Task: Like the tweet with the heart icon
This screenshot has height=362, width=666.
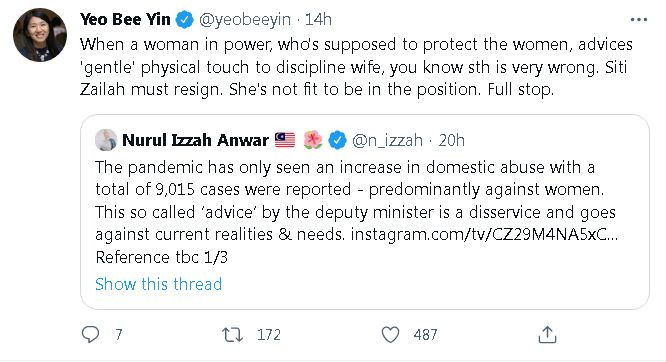Action: click(x=390, y=335)
